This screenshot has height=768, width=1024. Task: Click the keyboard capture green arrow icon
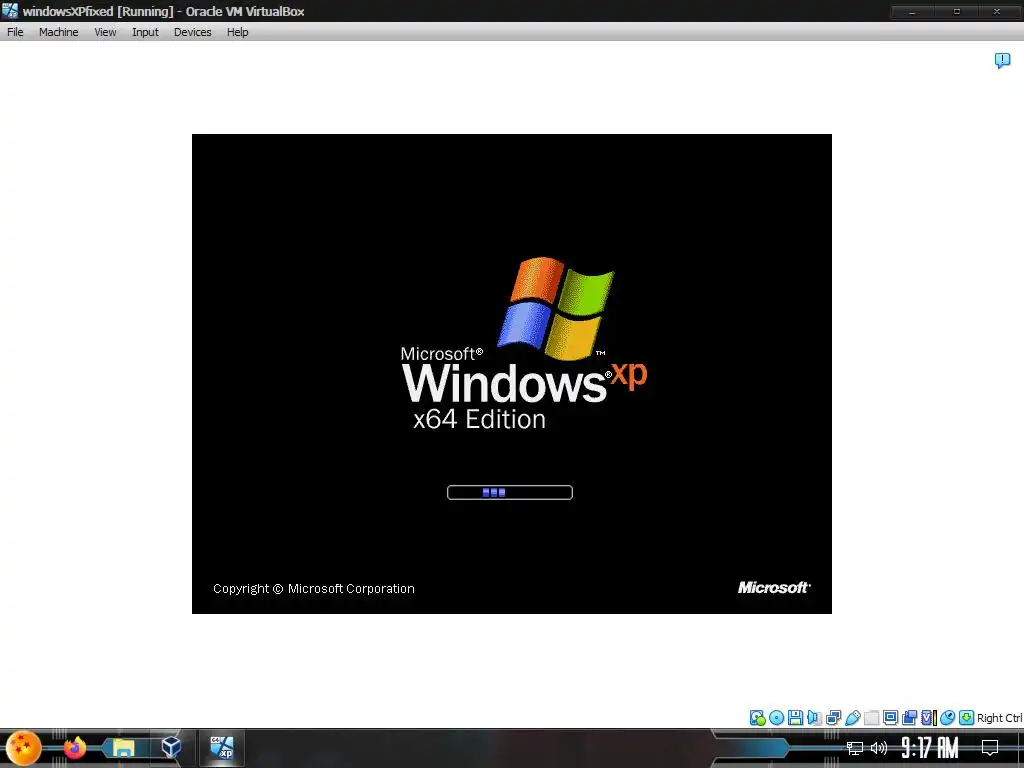click(x=967, y=718)
